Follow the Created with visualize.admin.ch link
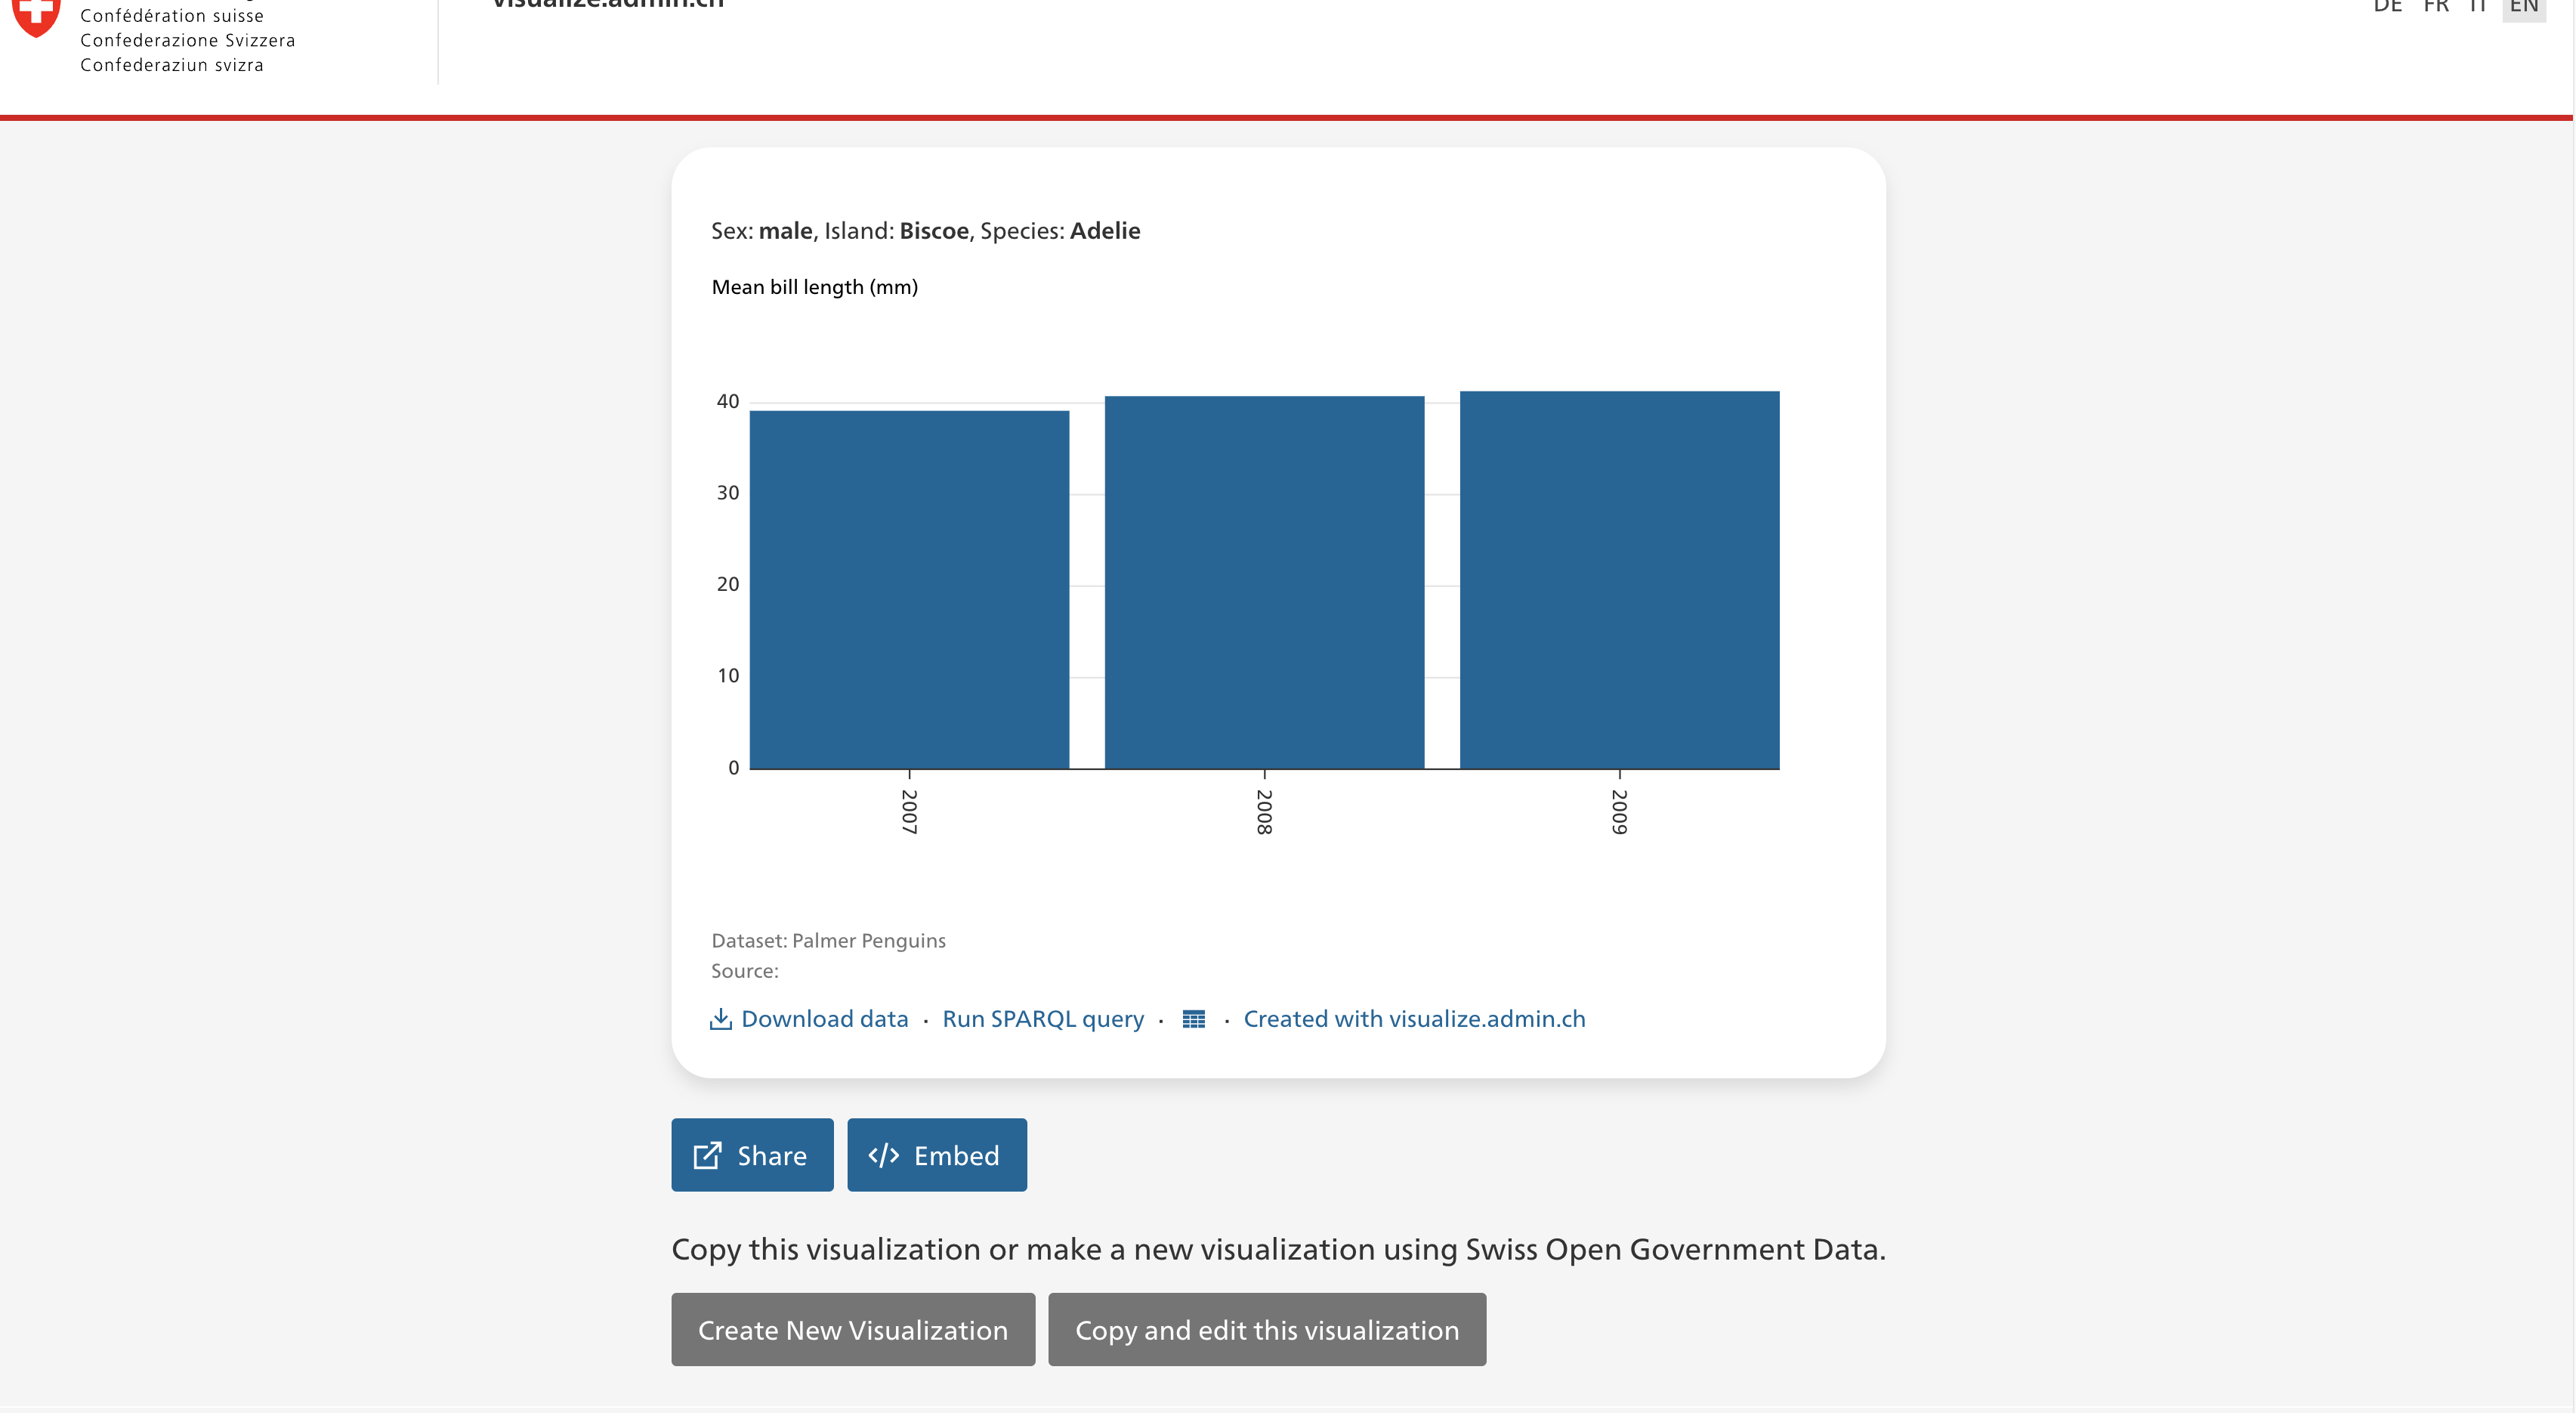Image resolution: width=2576 pixels, height=1413 pixels. [1414, 1019]
